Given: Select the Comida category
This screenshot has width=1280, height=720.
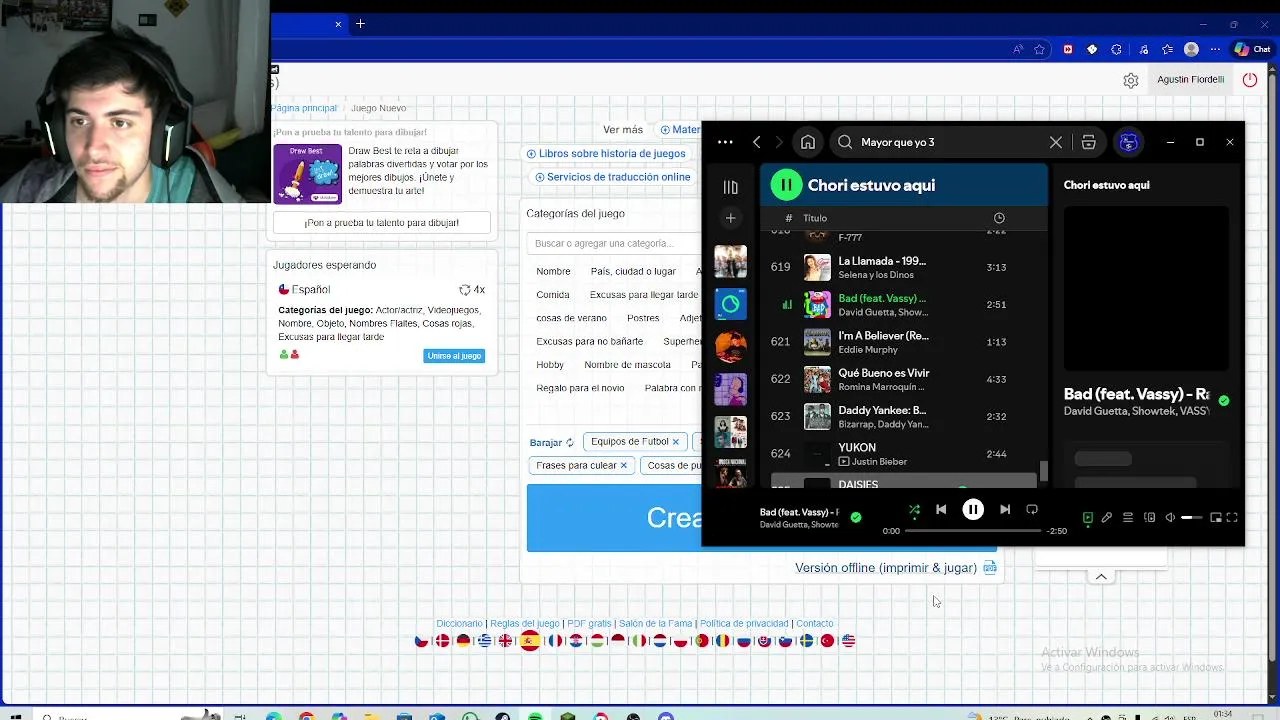Looking at the screenshot, I should pyautogui.click(x=553, y=295).
